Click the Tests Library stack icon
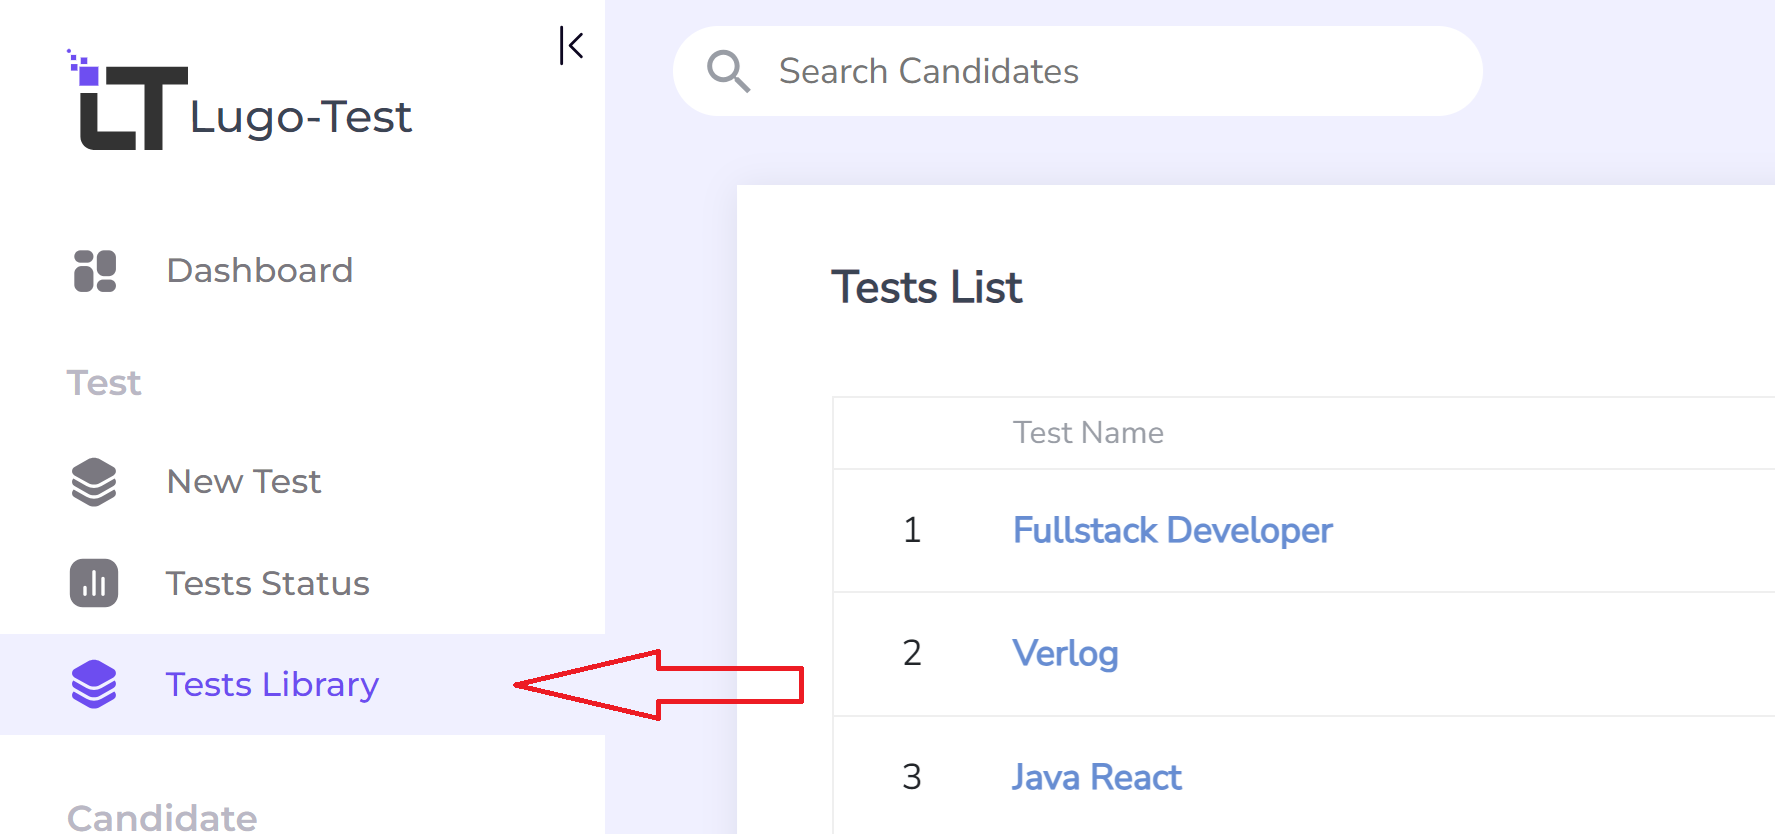 click(x=94, y=684)
